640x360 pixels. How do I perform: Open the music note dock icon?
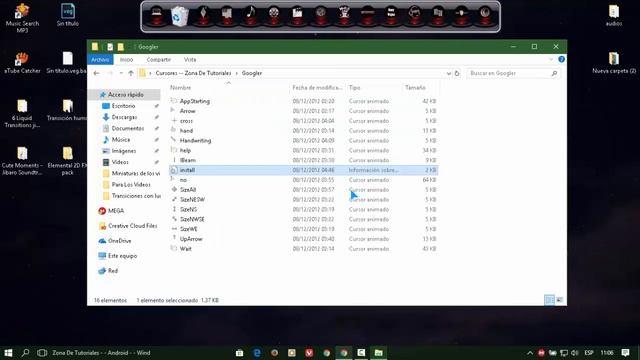[250, 16]
